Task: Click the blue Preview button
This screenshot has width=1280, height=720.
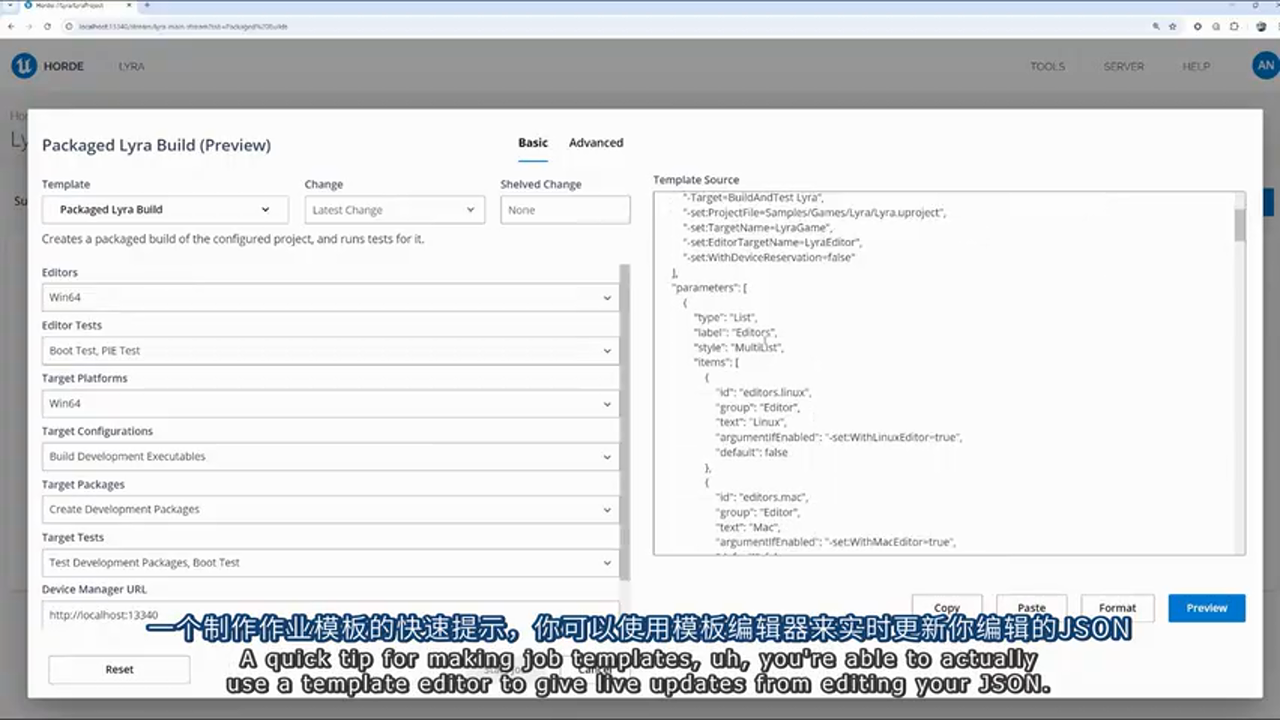Action: (1206, 608)
